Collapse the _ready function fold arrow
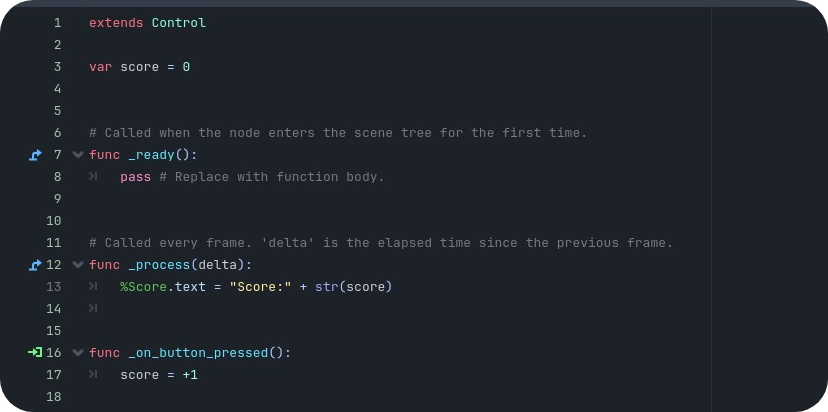Viewport: 828px width, 412px height. coord(78,155)
